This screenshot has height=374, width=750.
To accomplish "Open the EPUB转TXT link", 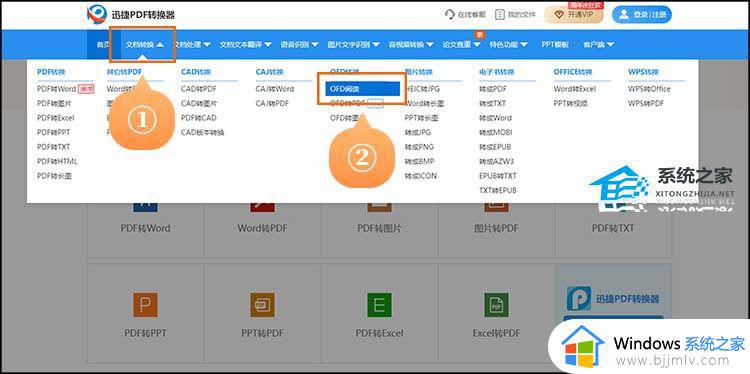I will pos(497,176).
